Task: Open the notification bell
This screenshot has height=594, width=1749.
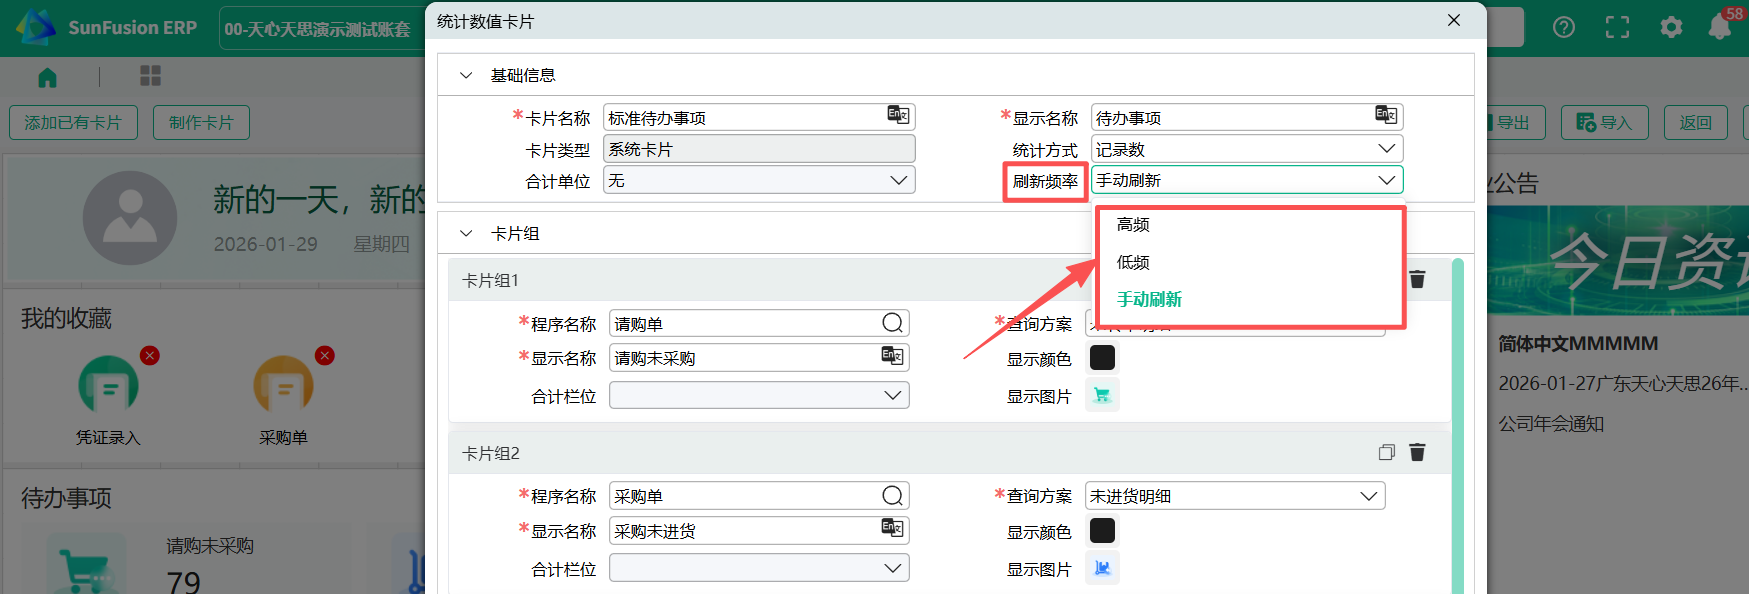Action: (1719, 27)
